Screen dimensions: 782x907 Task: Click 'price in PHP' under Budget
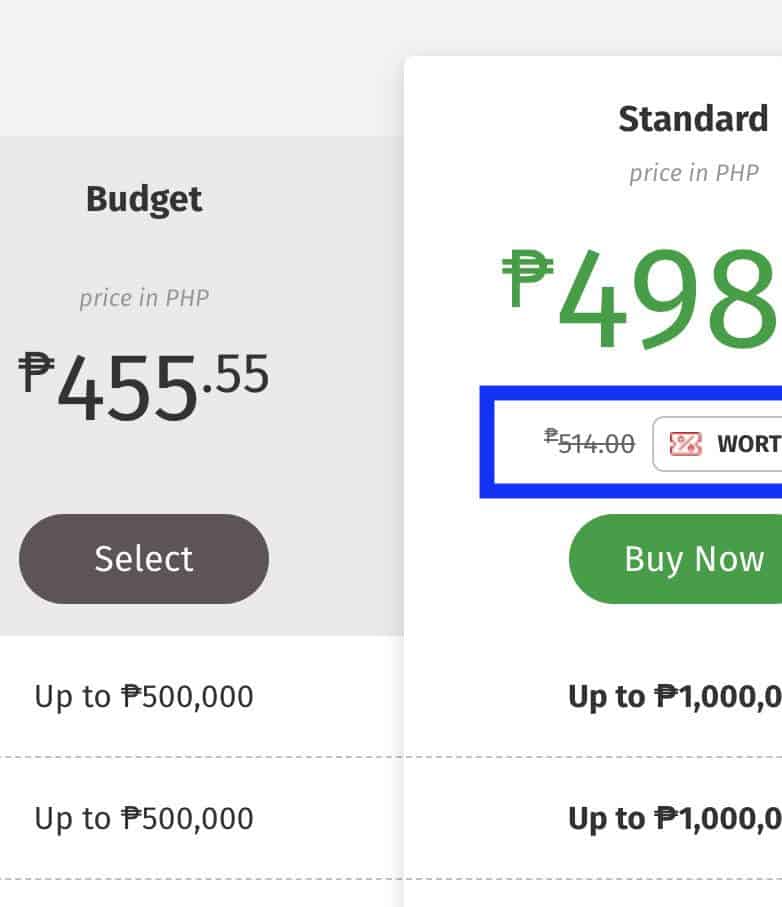pos(144,298)
